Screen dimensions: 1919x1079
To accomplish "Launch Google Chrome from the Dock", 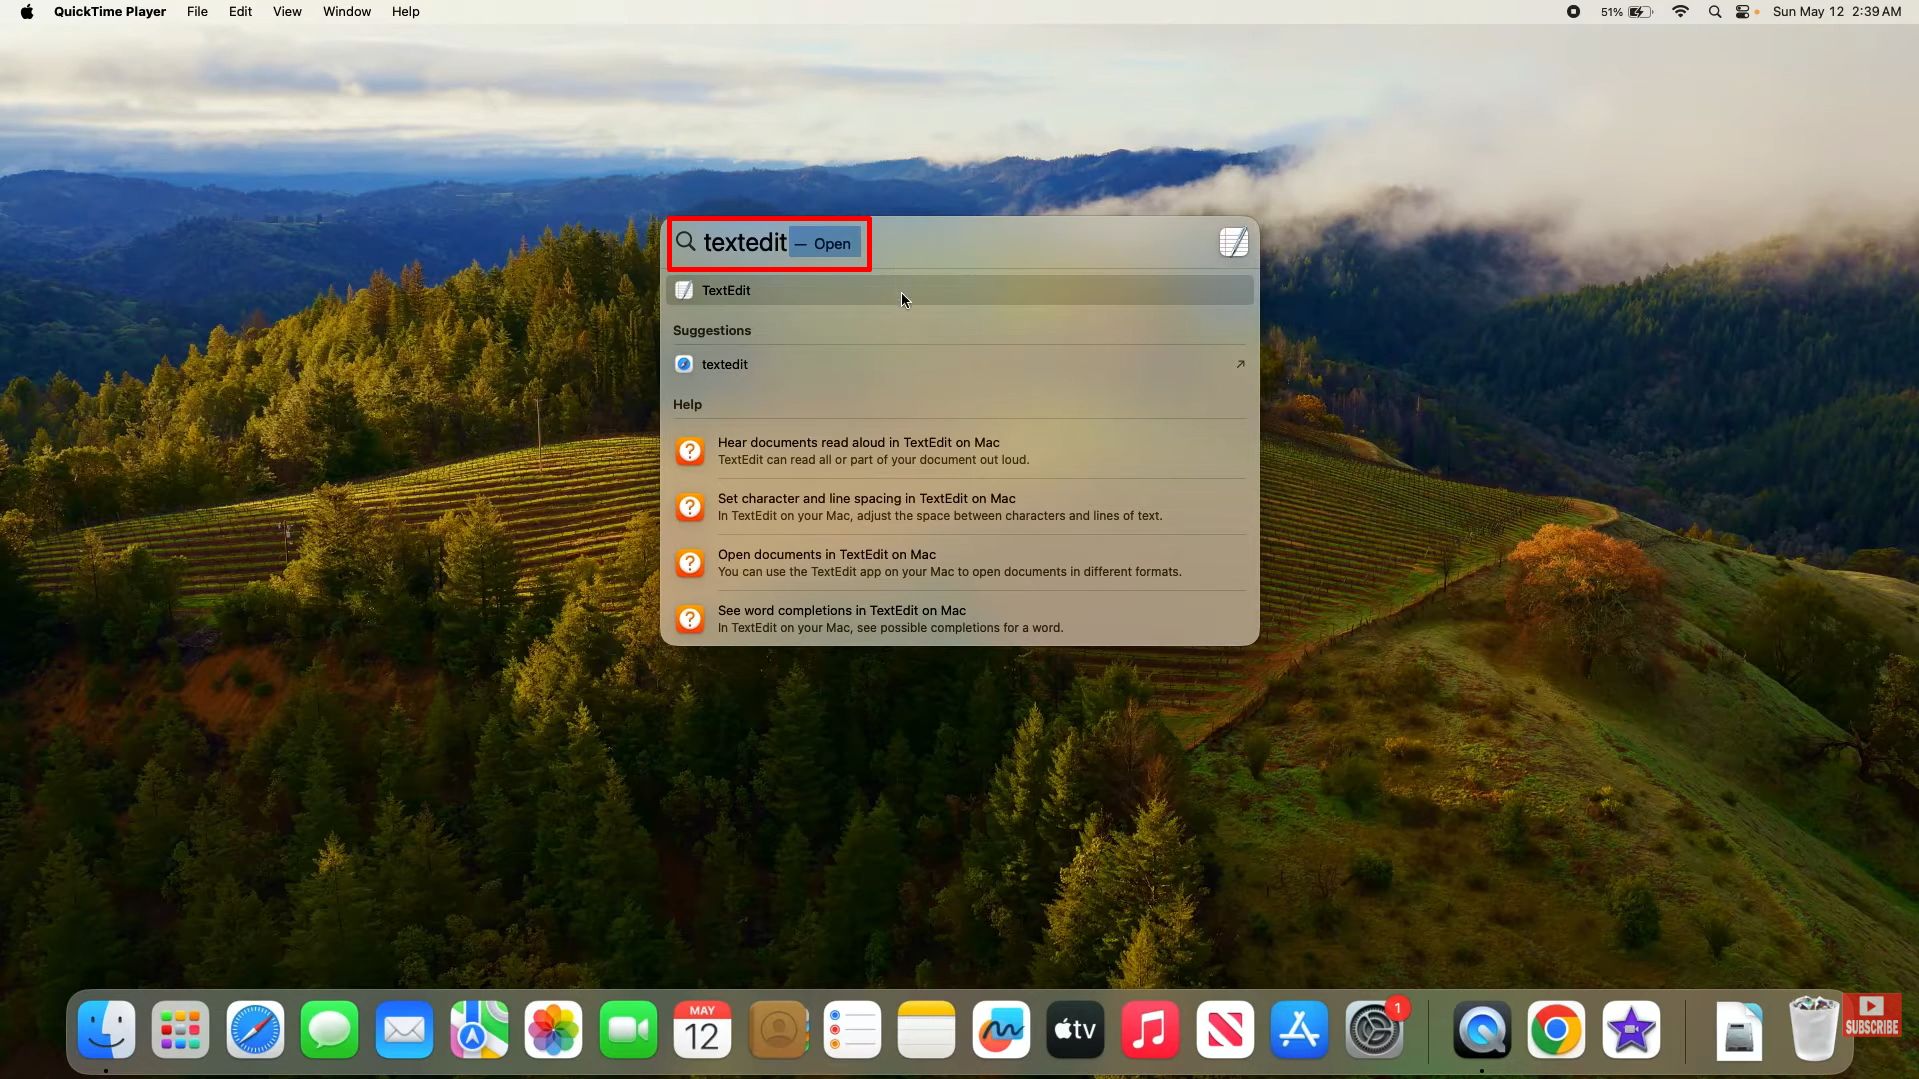I will 1556,1030.
